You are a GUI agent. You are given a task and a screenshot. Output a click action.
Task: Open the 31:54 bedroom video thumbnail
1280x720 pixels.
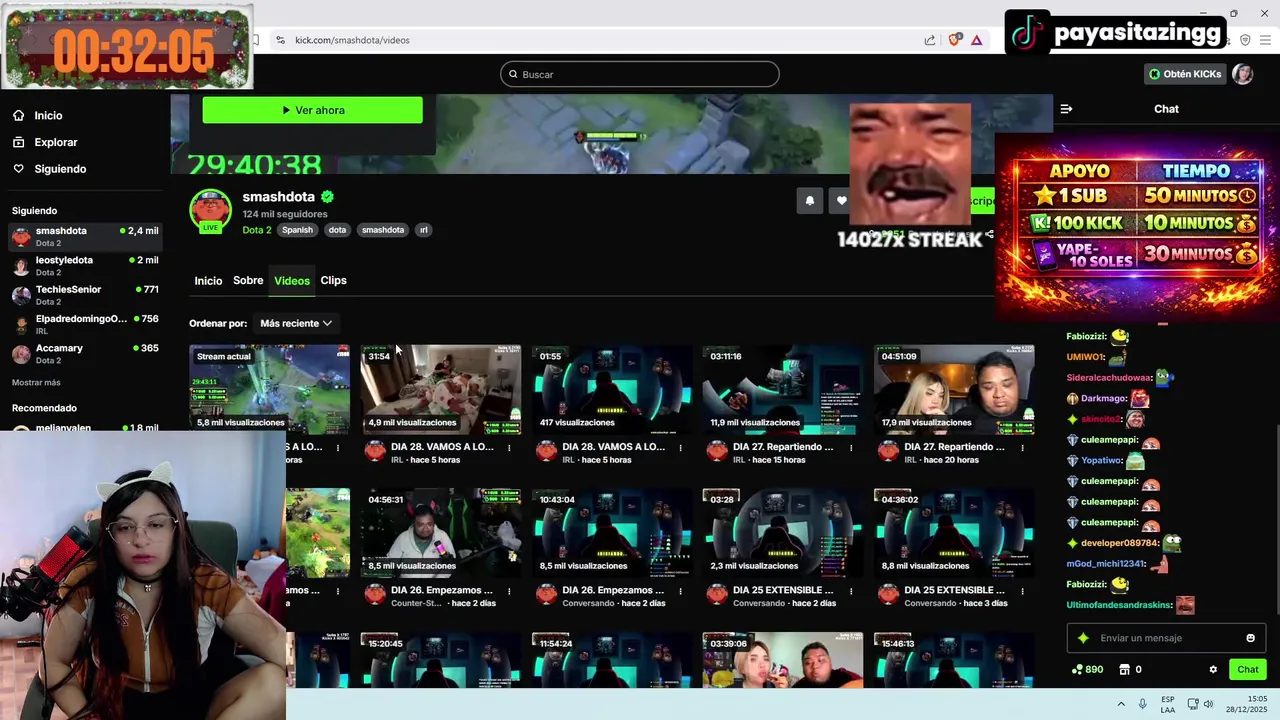(441, 389)
